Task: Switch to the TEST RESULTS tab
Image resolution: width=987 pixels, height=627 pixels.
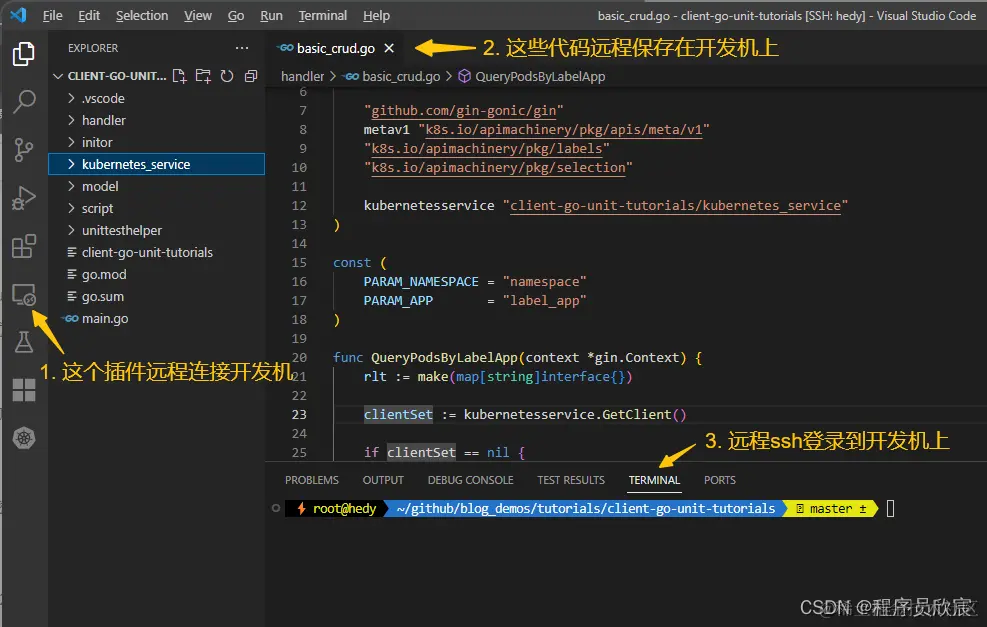Action: tap(571, 480)
